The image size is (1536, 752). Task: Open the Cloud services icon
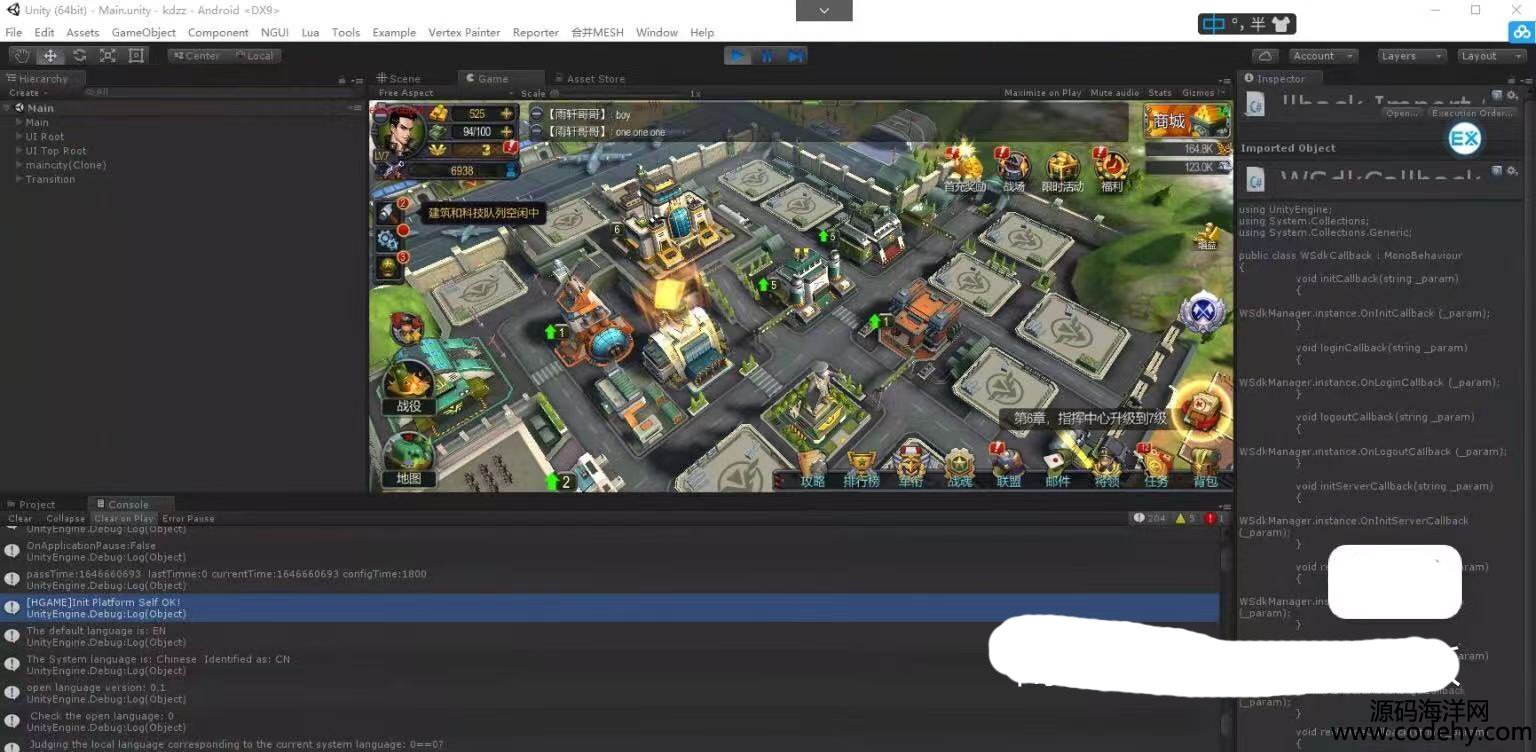(x=1266, y=56)
